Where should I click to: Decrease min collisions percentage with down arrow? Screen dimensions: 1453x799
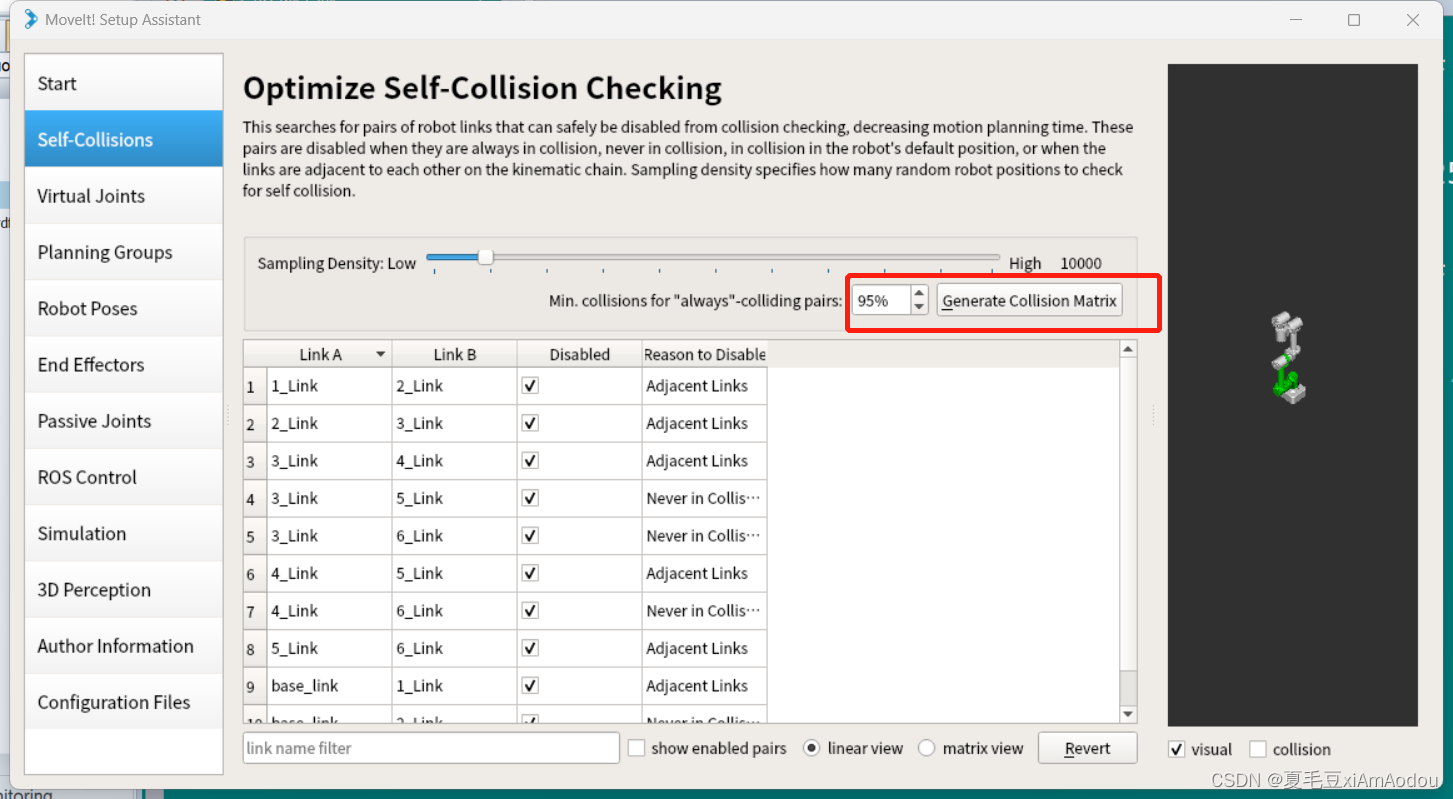pos(920,307)
